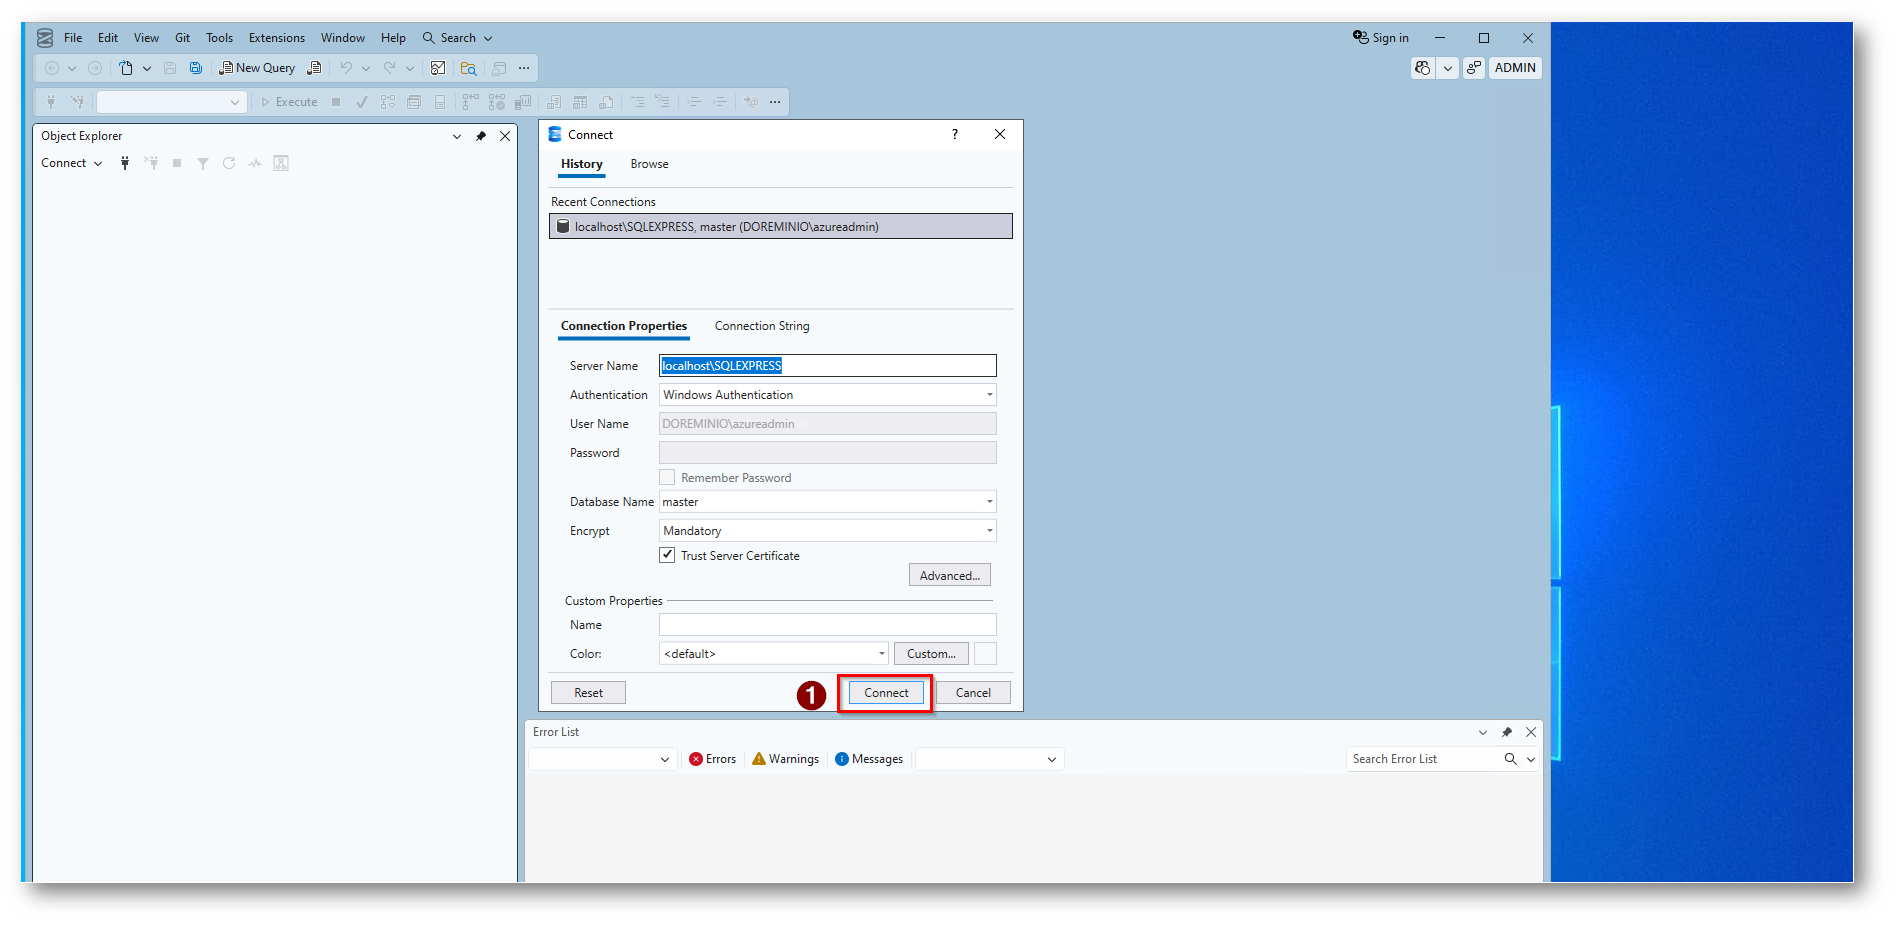The width and height of the screenshot is (1896, 925).
Task: Click the Connect button in the dialog
Action: [x=886, y=693]
